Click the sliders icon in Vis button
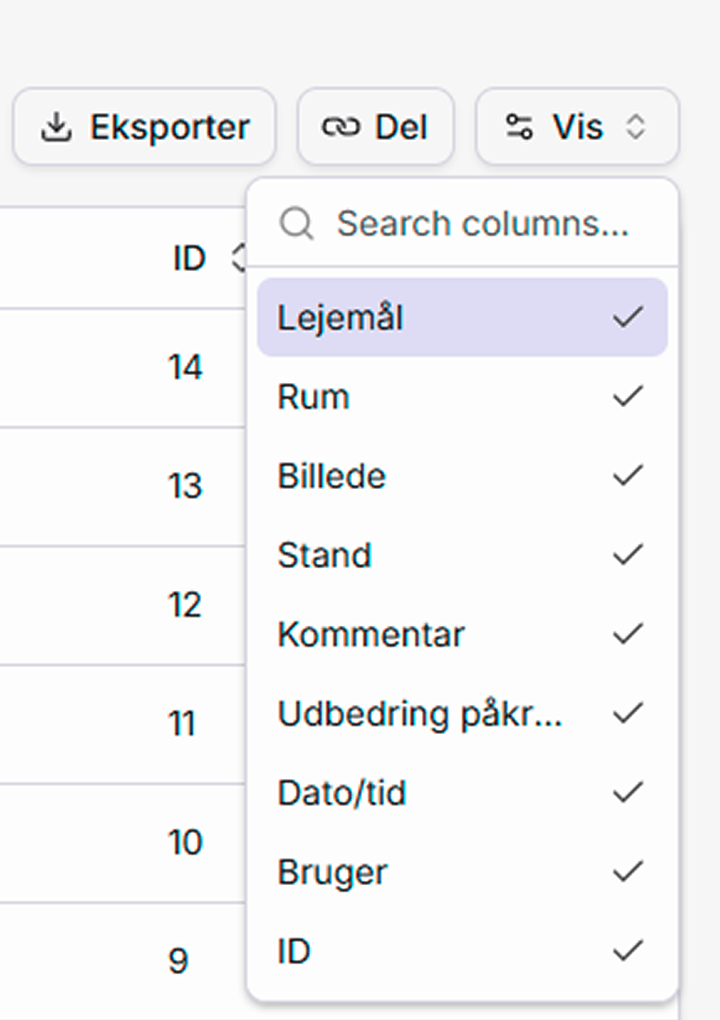The image size is (720, 1020). tap(519, 127)
